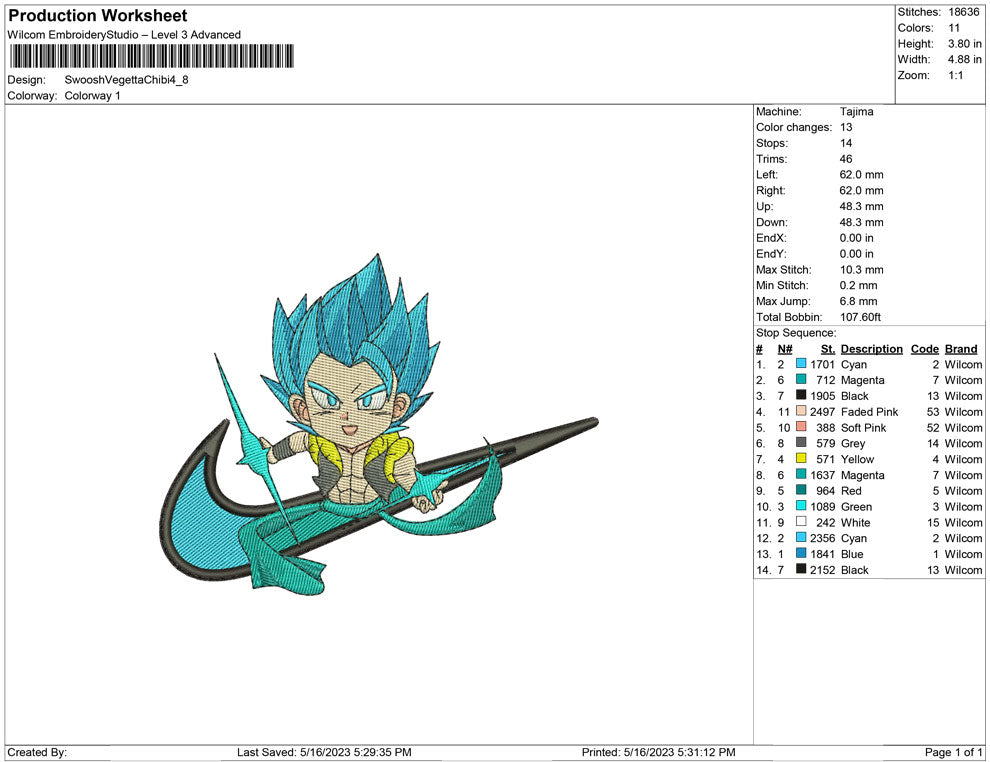
Task: Click the 'Stop Sequence:' label
Action: (796, 333)
